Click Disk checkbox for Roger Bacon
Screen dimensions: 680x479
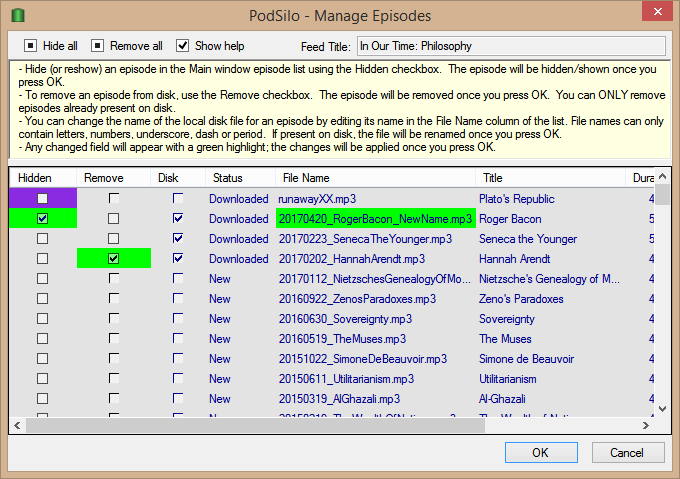point(178,218)
